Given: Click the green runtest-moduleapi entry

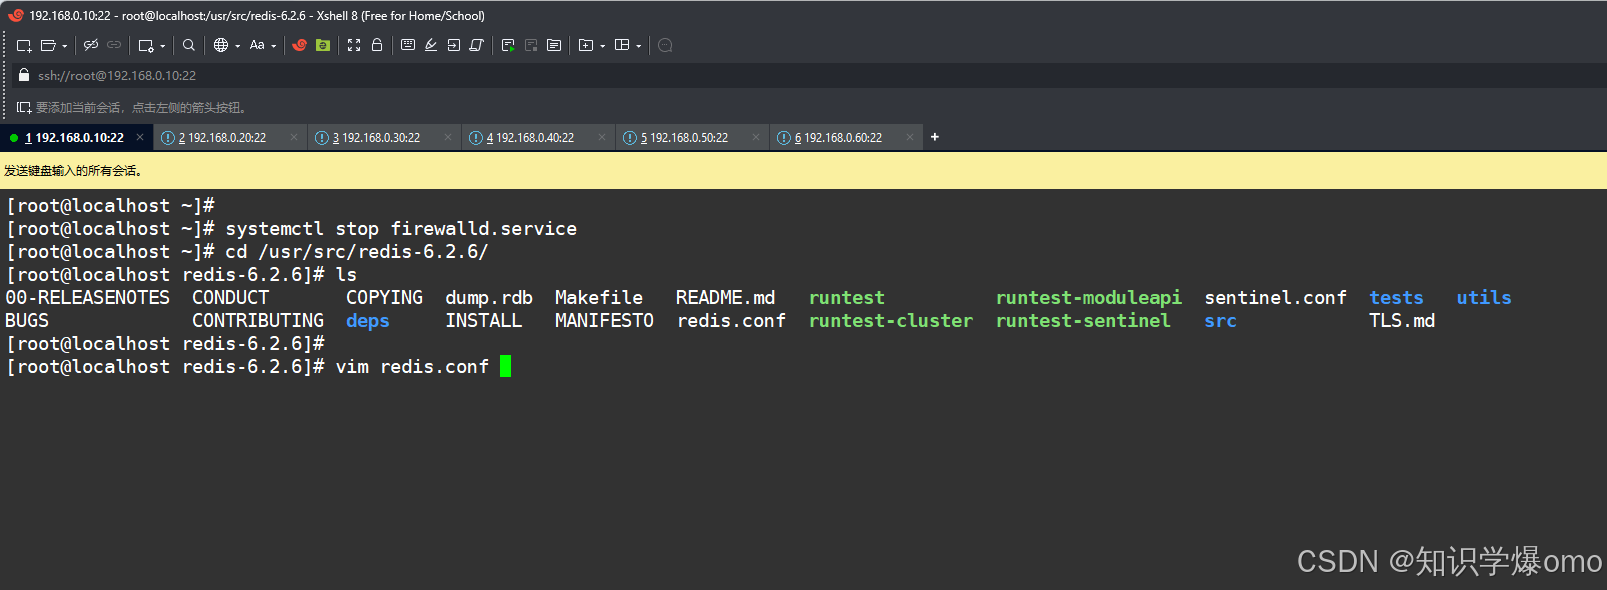Looking at the screenshot, I should click(1089, 298).
